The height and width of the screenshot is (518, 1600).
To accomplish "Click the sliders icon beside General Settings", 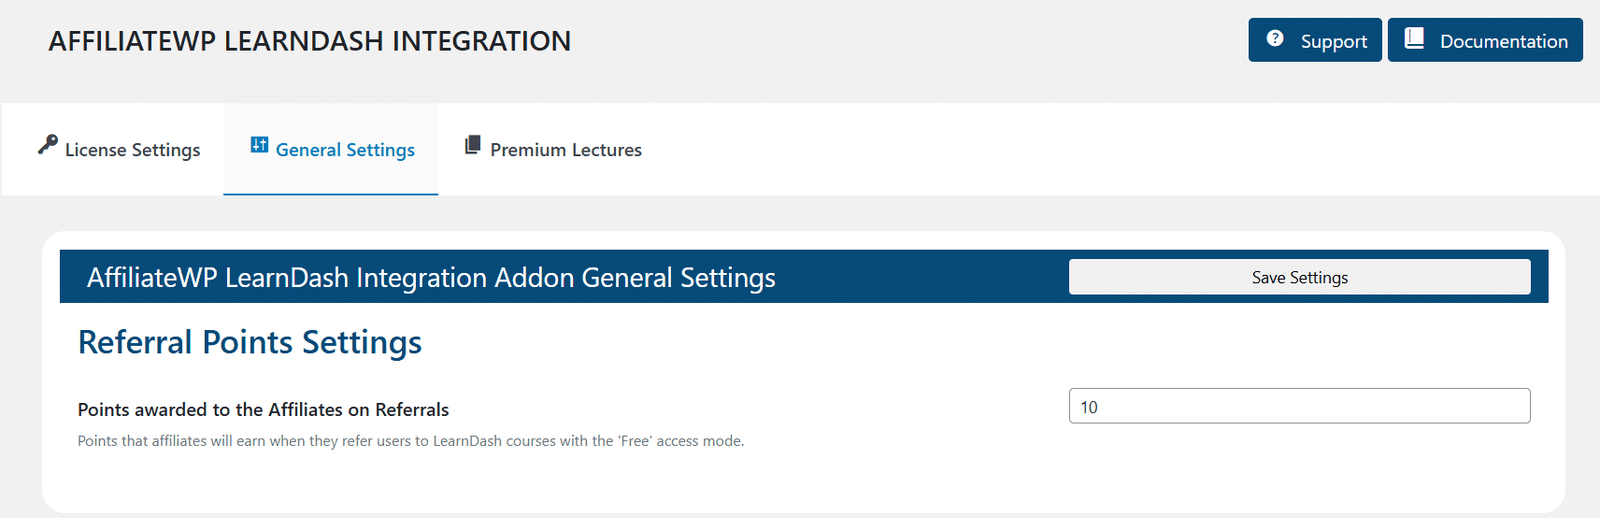I will coord(259,145).
